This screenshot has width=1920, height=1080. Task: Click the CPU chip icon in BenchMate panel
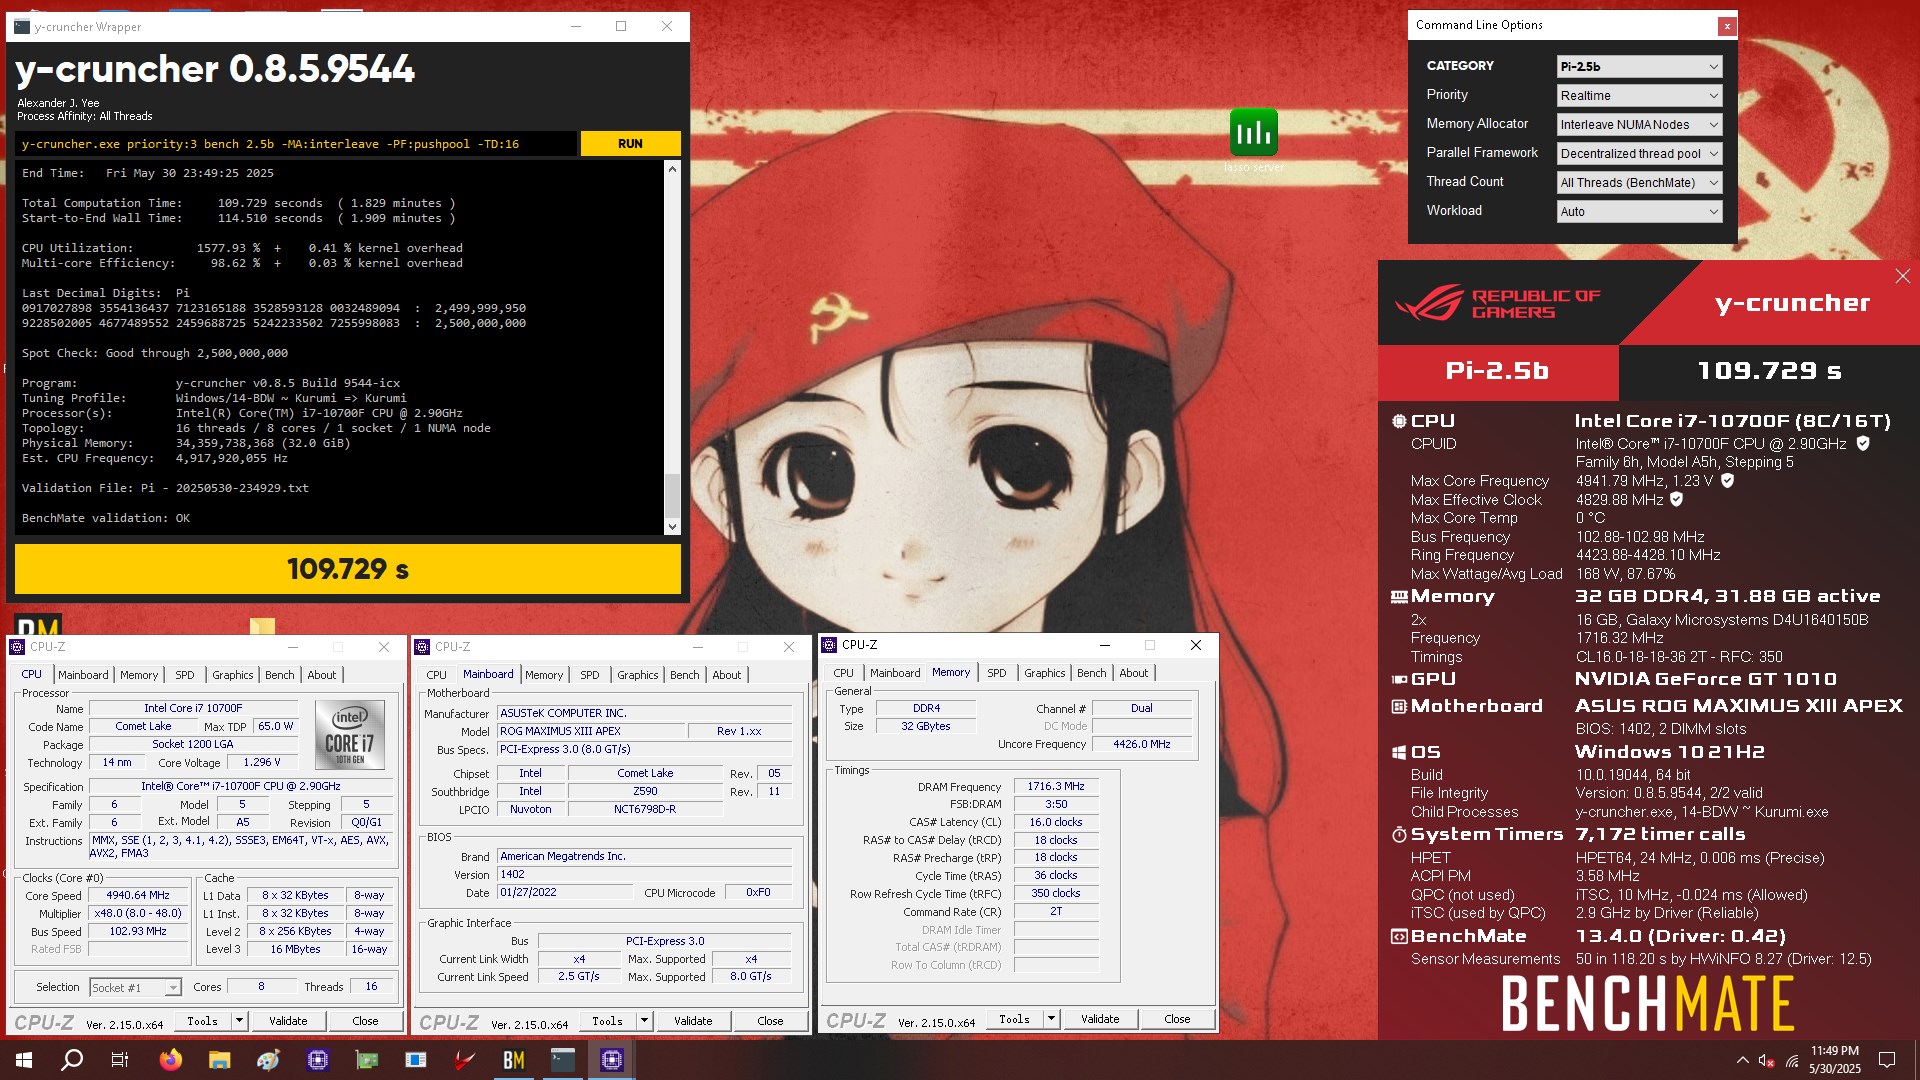click(x=1398, y=421)
